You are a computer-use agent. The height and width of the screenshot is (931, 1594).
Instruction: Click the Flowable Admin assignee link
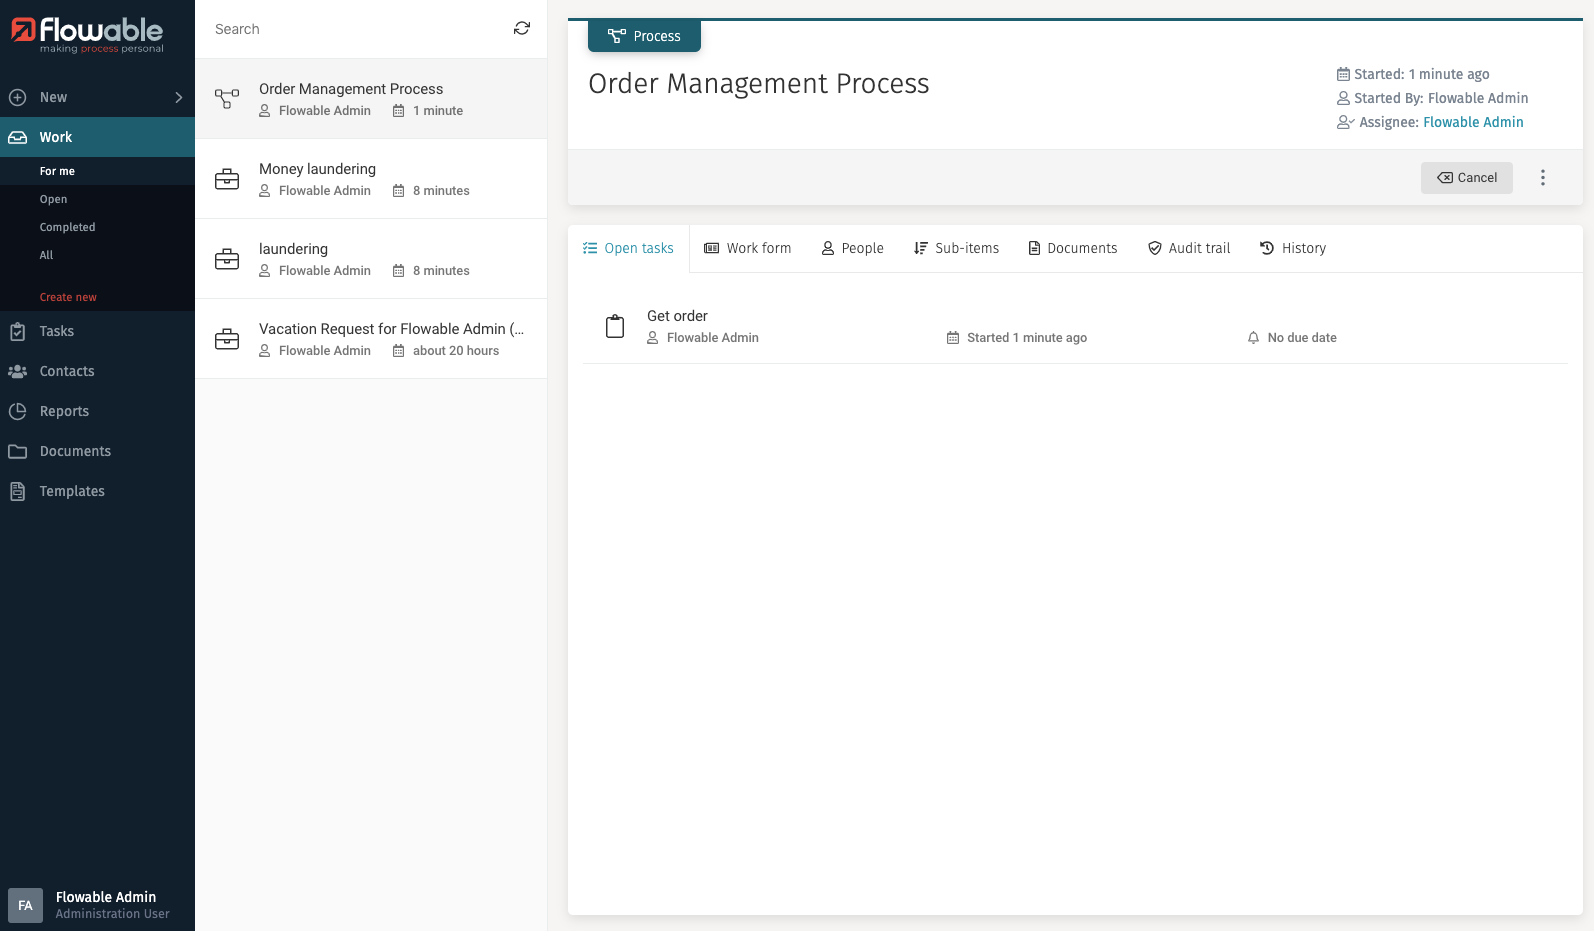(x=1472, y=122)
